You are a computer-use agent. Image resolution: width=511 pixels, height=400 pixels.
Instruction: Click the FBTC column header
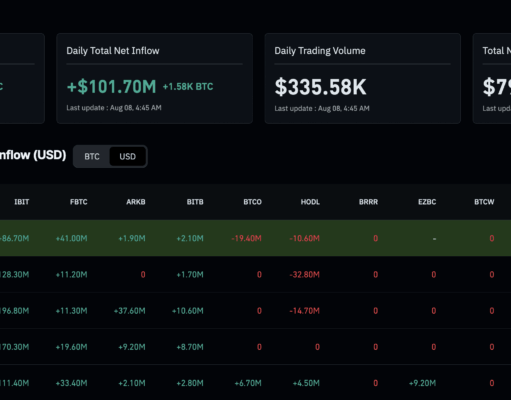(x=79, y=202)
